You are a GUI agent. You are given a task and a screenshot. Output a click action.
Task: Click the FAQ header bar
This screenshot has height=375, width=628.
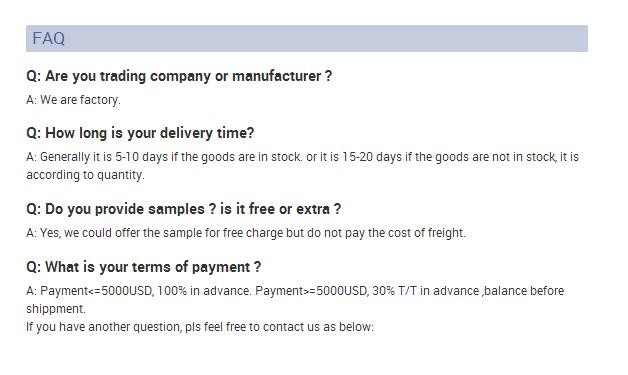click(x=307, y=38)
